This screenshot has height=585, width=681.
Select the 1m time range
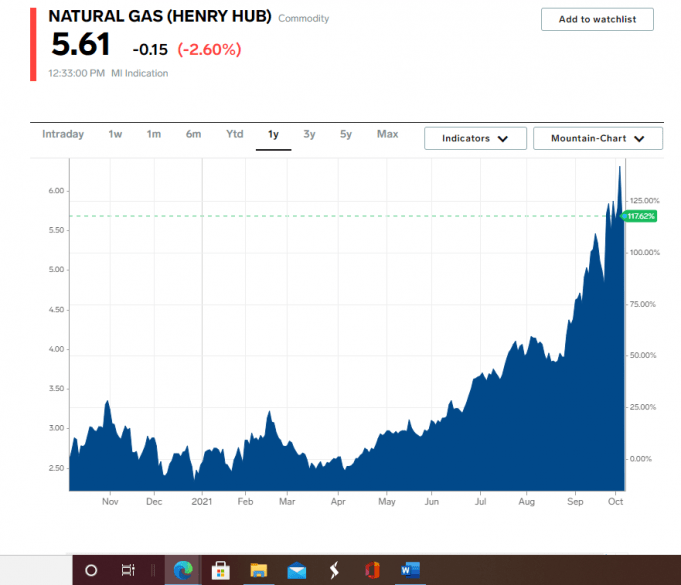point(154,134)
